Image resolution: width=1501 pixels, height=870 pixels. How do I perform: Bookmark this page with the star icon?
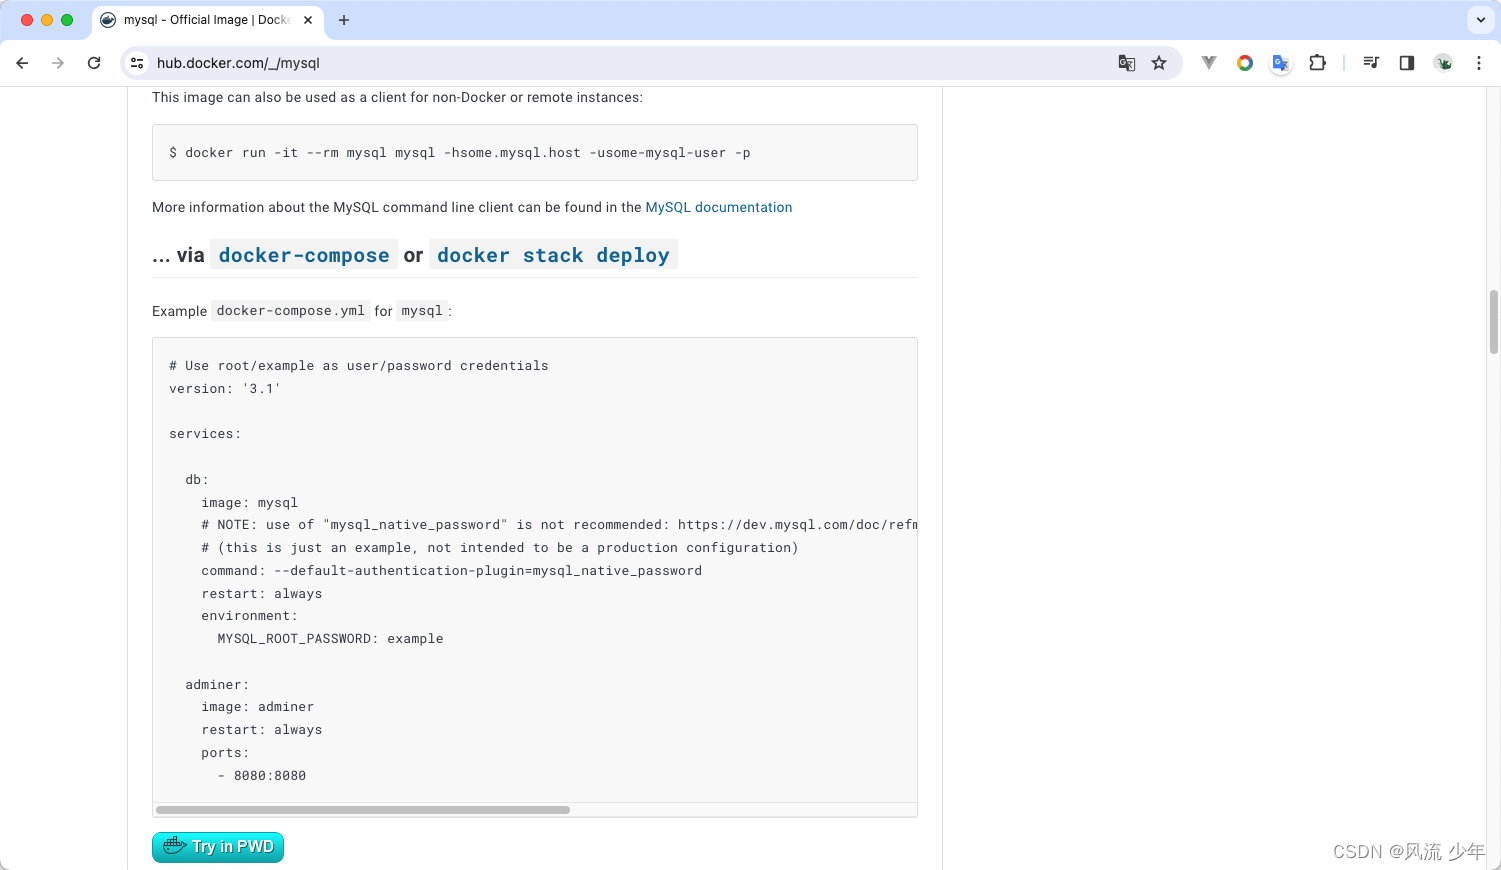pyautogui.click(x=1159, y=63)
